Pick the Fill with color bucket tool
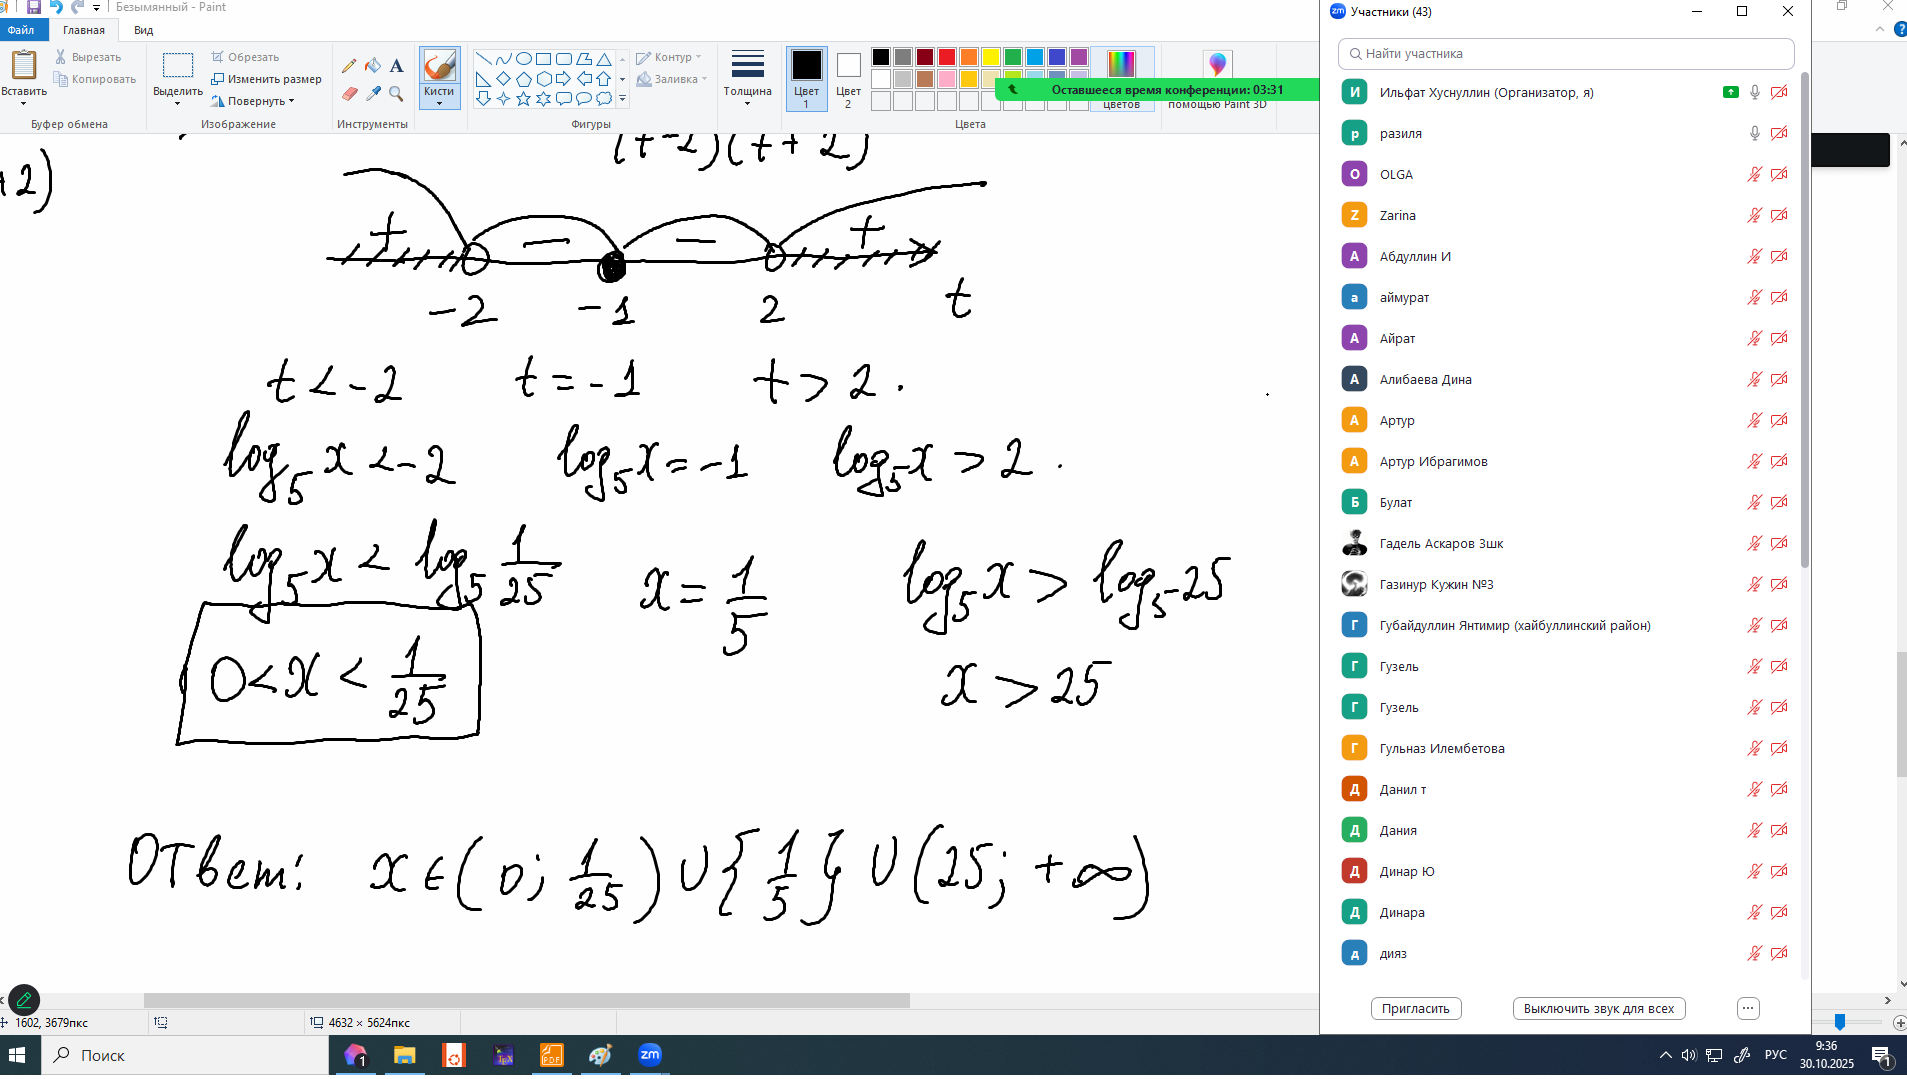The height and width of the screenshot is (1079, 1907). (x=373, y=66)
